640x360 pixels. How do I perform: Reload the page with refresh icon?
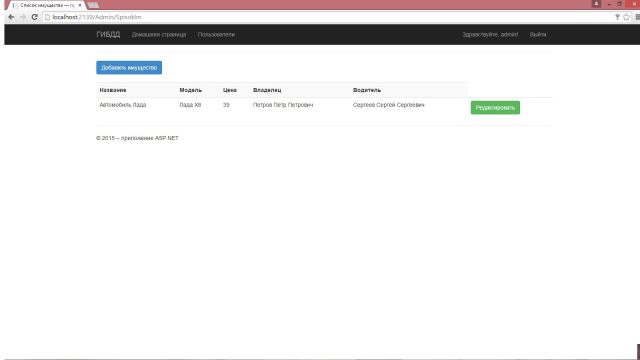coord(35,17)
